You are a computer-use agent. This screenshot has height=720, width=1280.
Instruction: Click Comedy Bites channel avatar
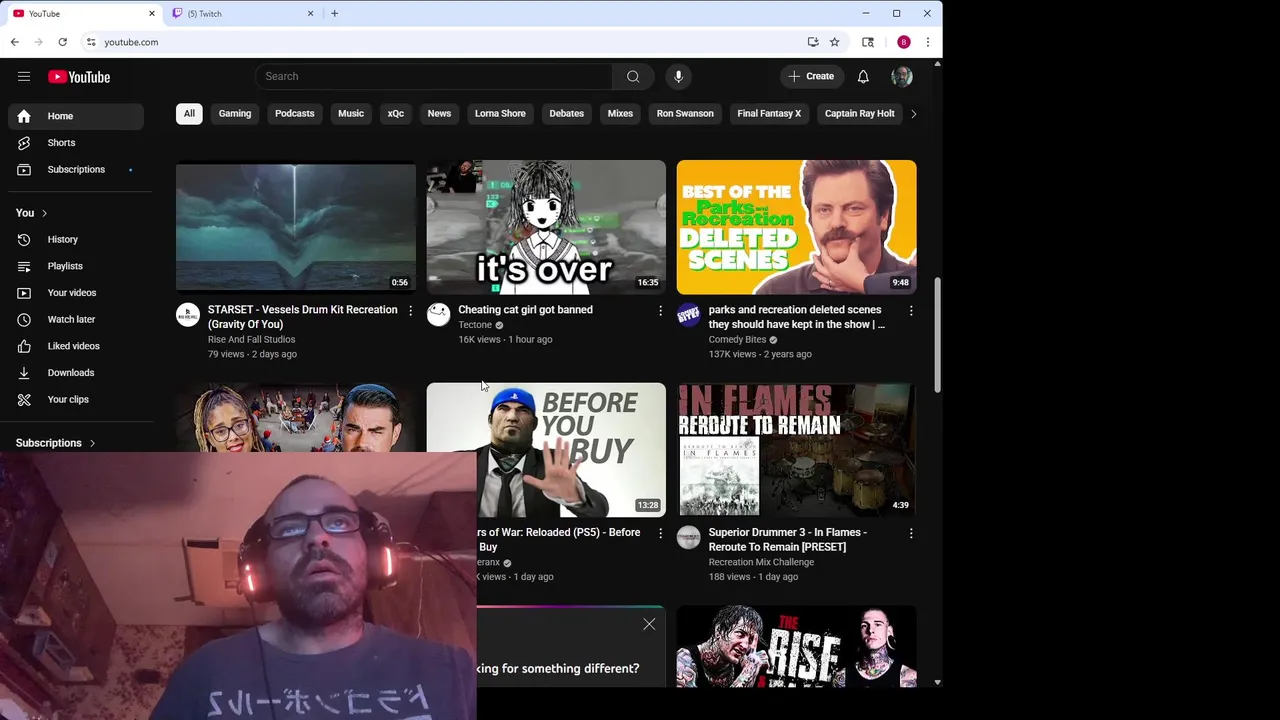point(689,315)
